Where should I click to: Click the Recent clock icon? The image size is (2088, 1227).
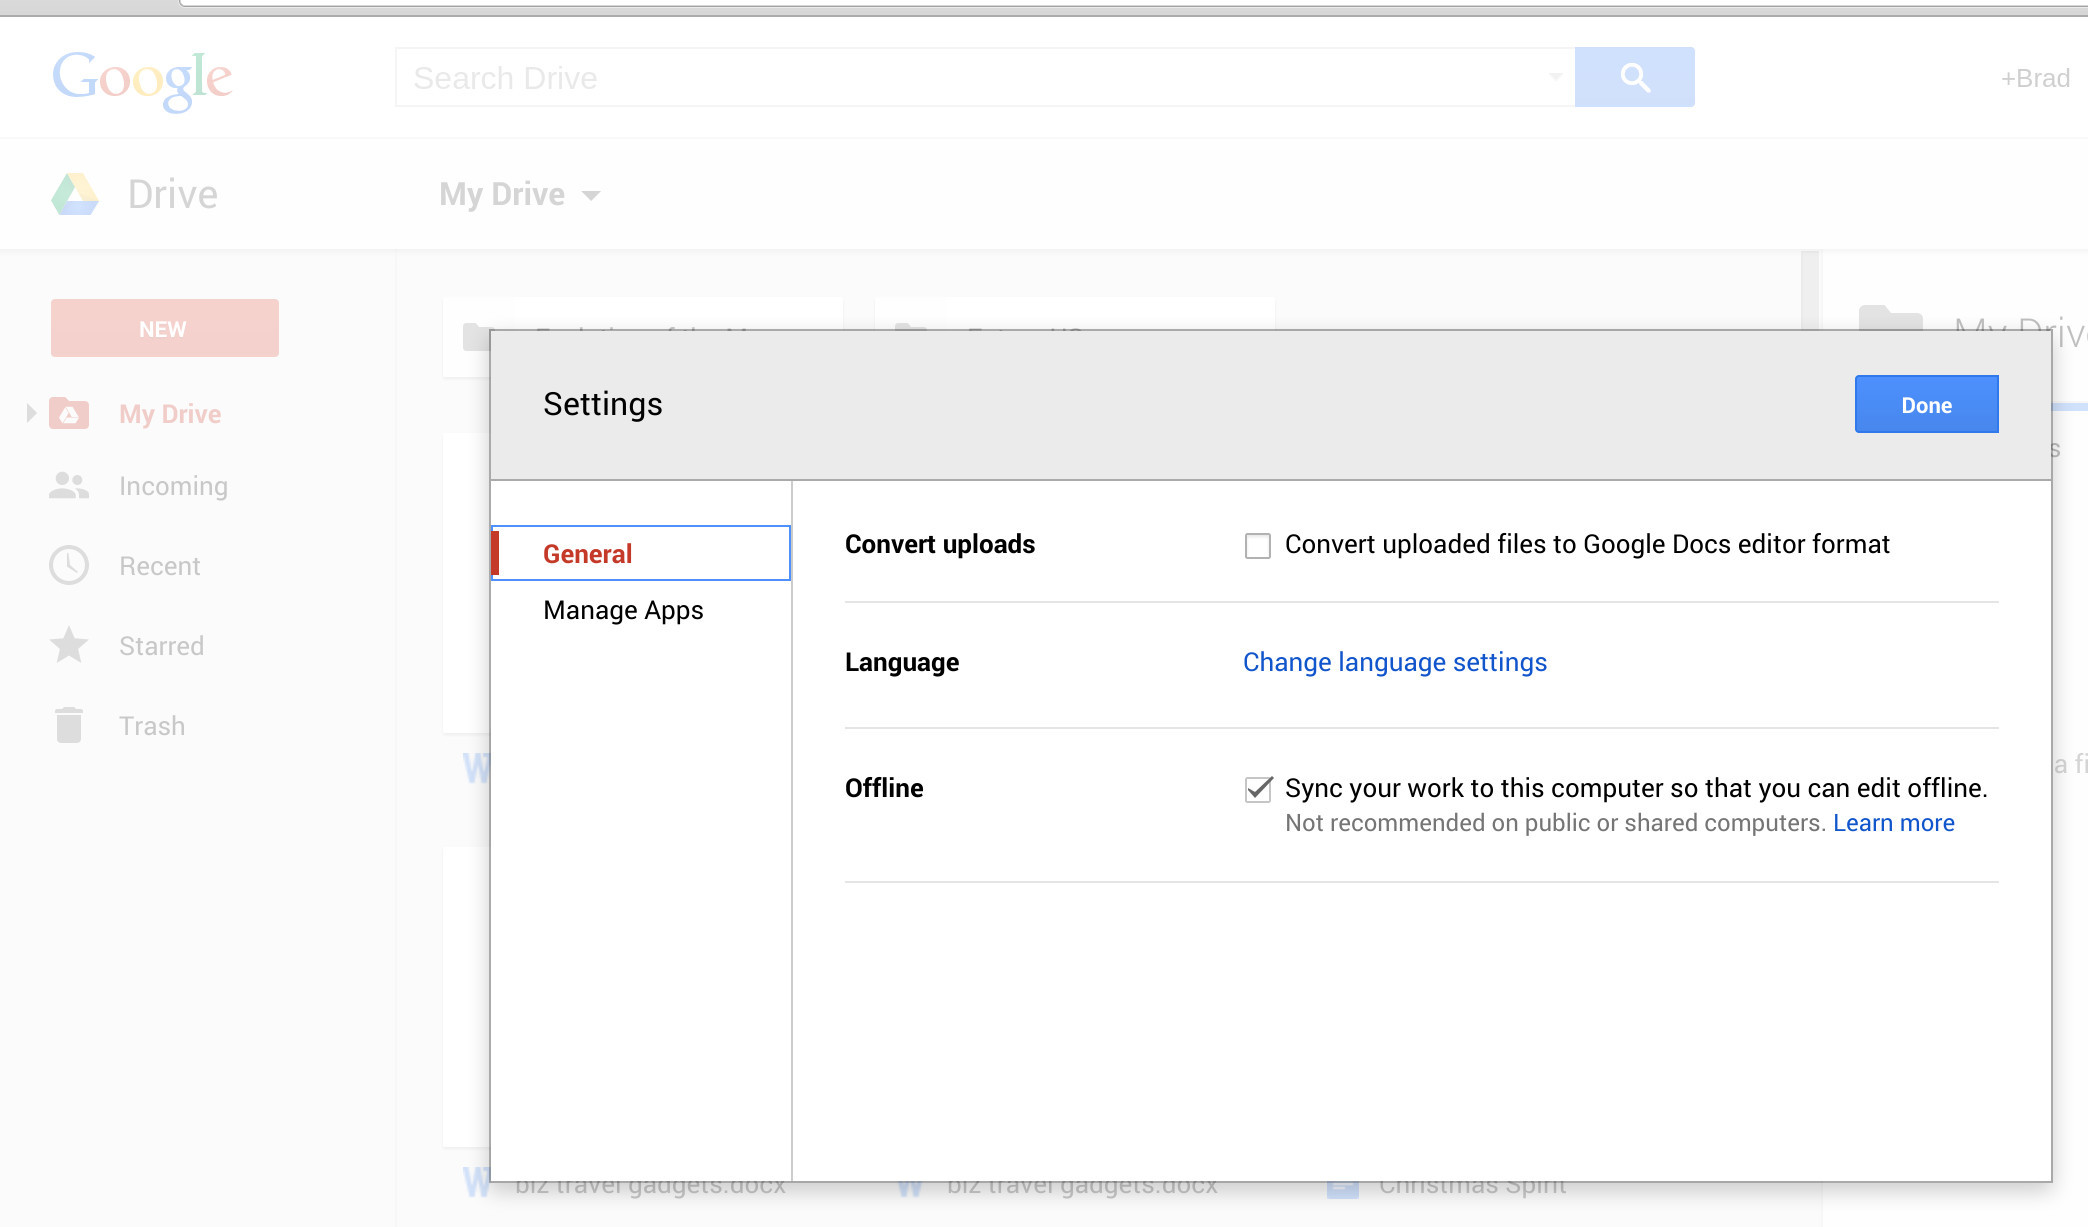pos(69,566)
